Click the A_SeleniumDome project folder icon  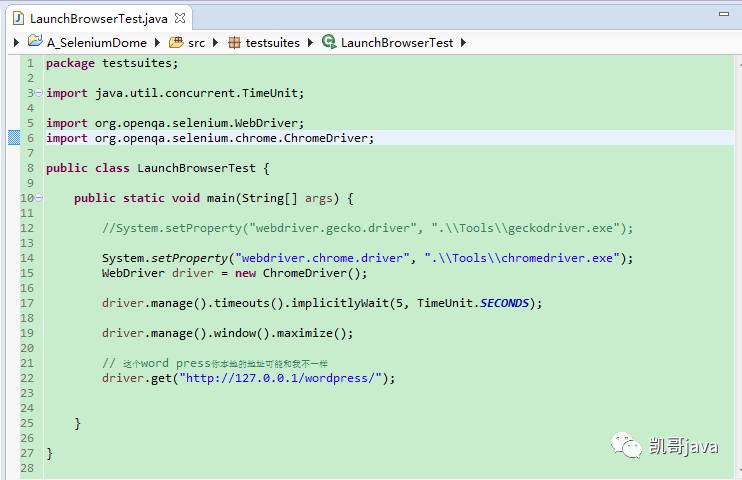[x=35, y=42]
